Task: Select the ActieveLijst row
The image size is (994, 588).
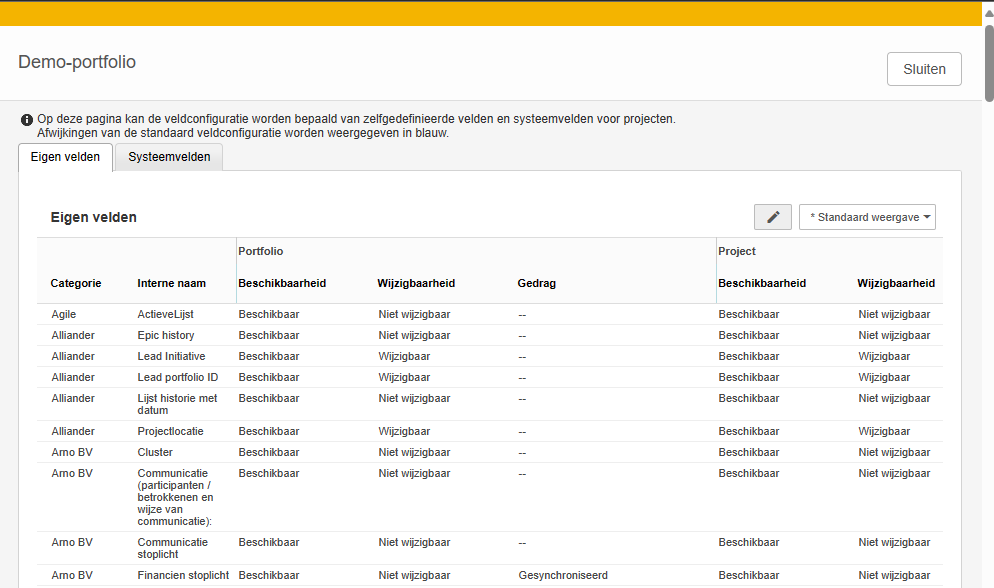Action: (165, 314)
